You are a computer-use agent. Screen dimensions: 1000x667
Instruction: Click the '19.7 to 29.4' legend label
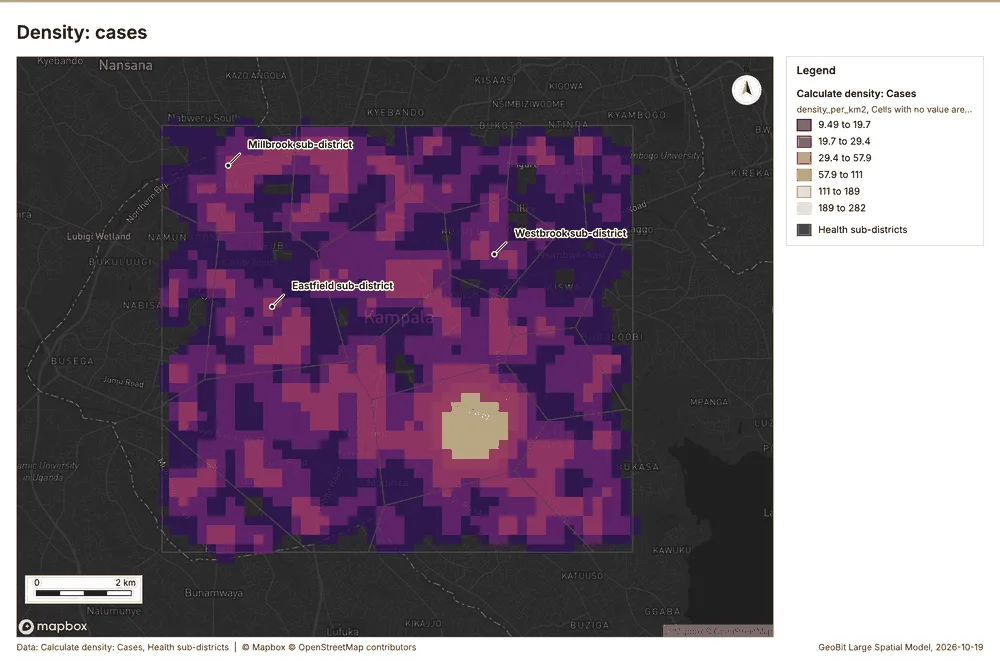coord(844,142)
